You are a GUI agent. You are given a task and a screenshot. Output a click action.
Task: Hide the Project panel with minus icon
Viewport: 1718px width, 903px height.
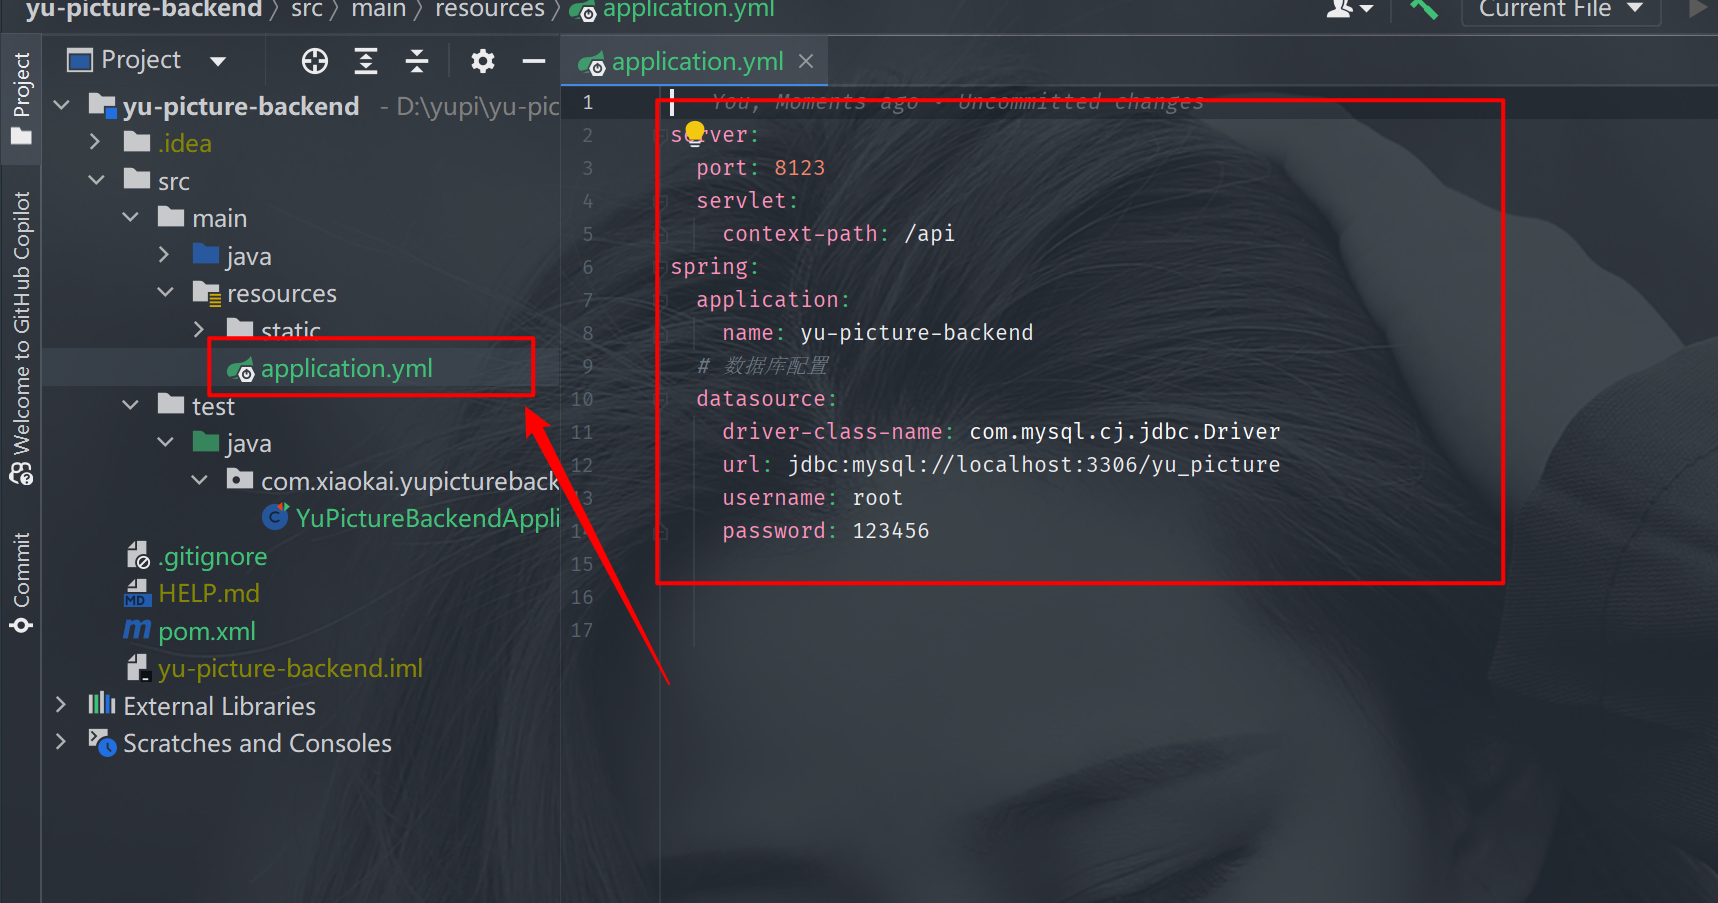[x=534, y=62]
